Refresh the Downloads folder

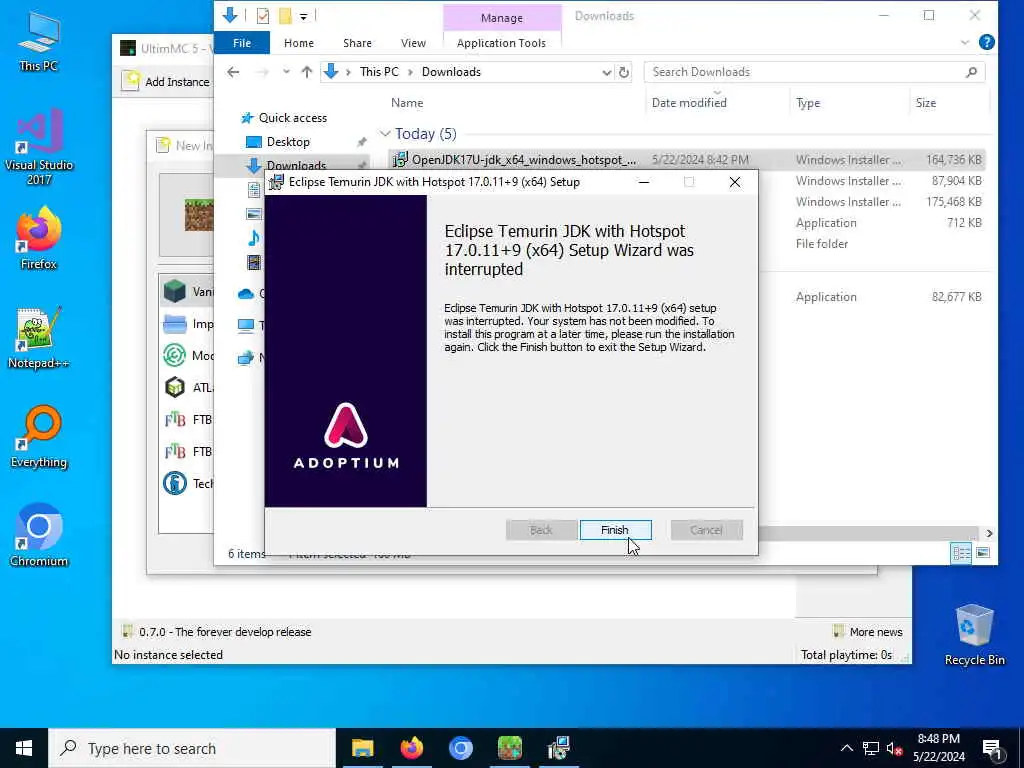[624, 72]
